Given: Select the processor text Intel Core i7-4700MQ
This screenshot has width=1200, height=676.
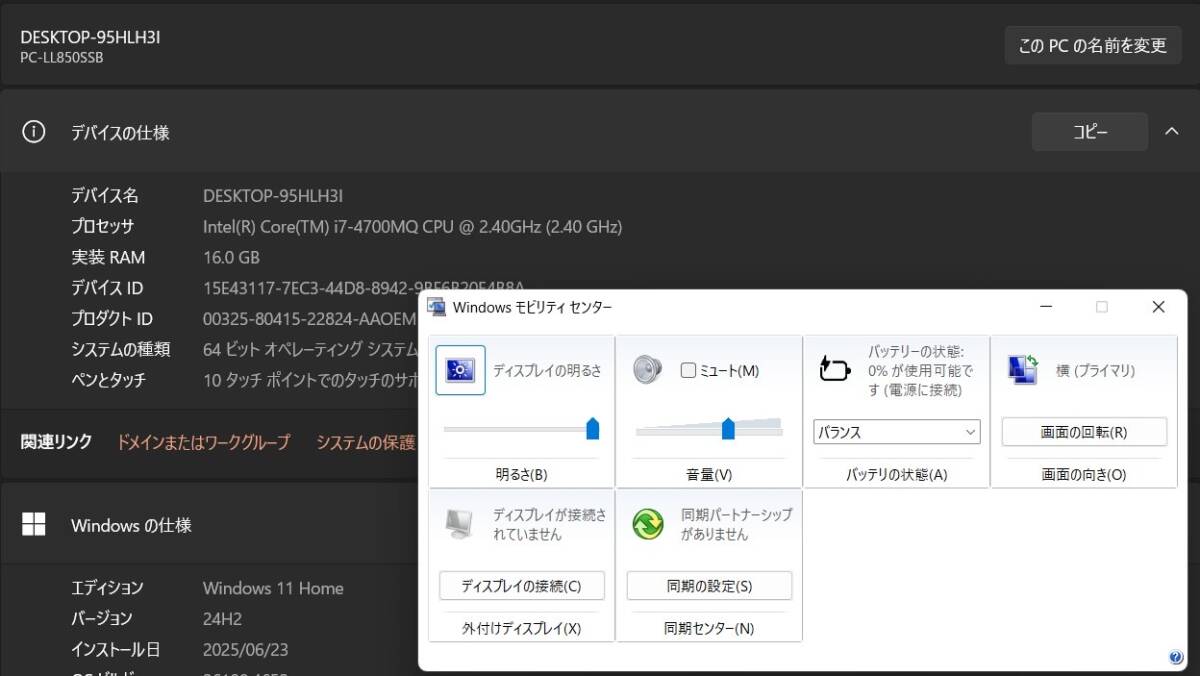Looking at the screenshot, I should 412,227.
